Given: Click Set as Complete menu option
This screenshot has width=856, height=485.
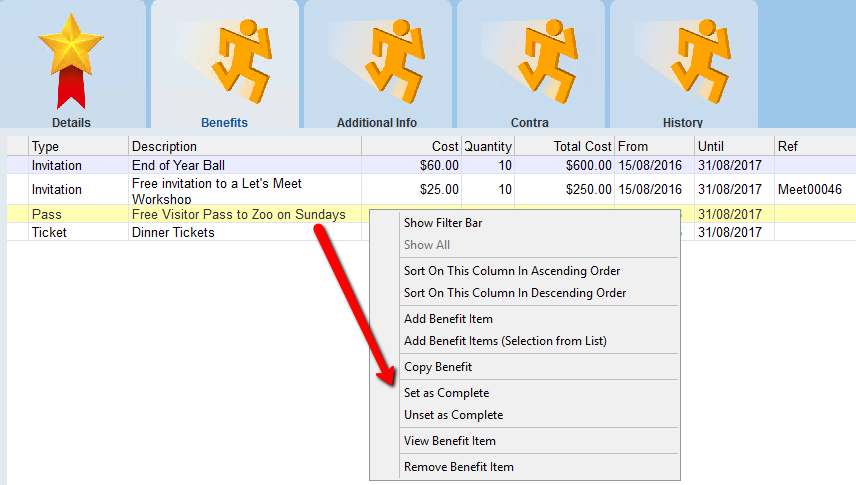Looking at the screenshot, I should coord(446,393).
